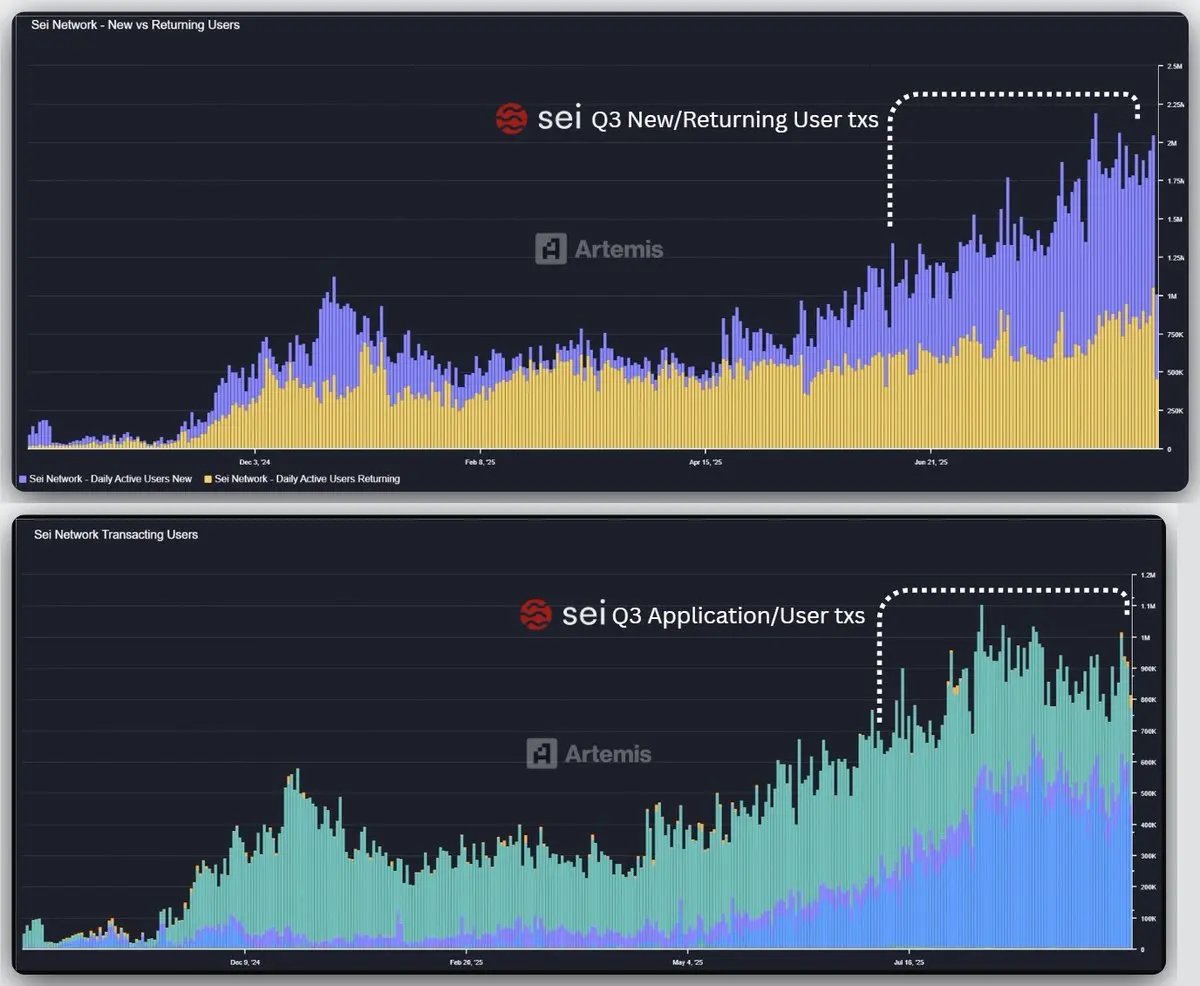The height and width of the screenshot is (986, 1200).
Task: Click the 'Feb 8, '25' x-axis label
Action: pos(480,462)
